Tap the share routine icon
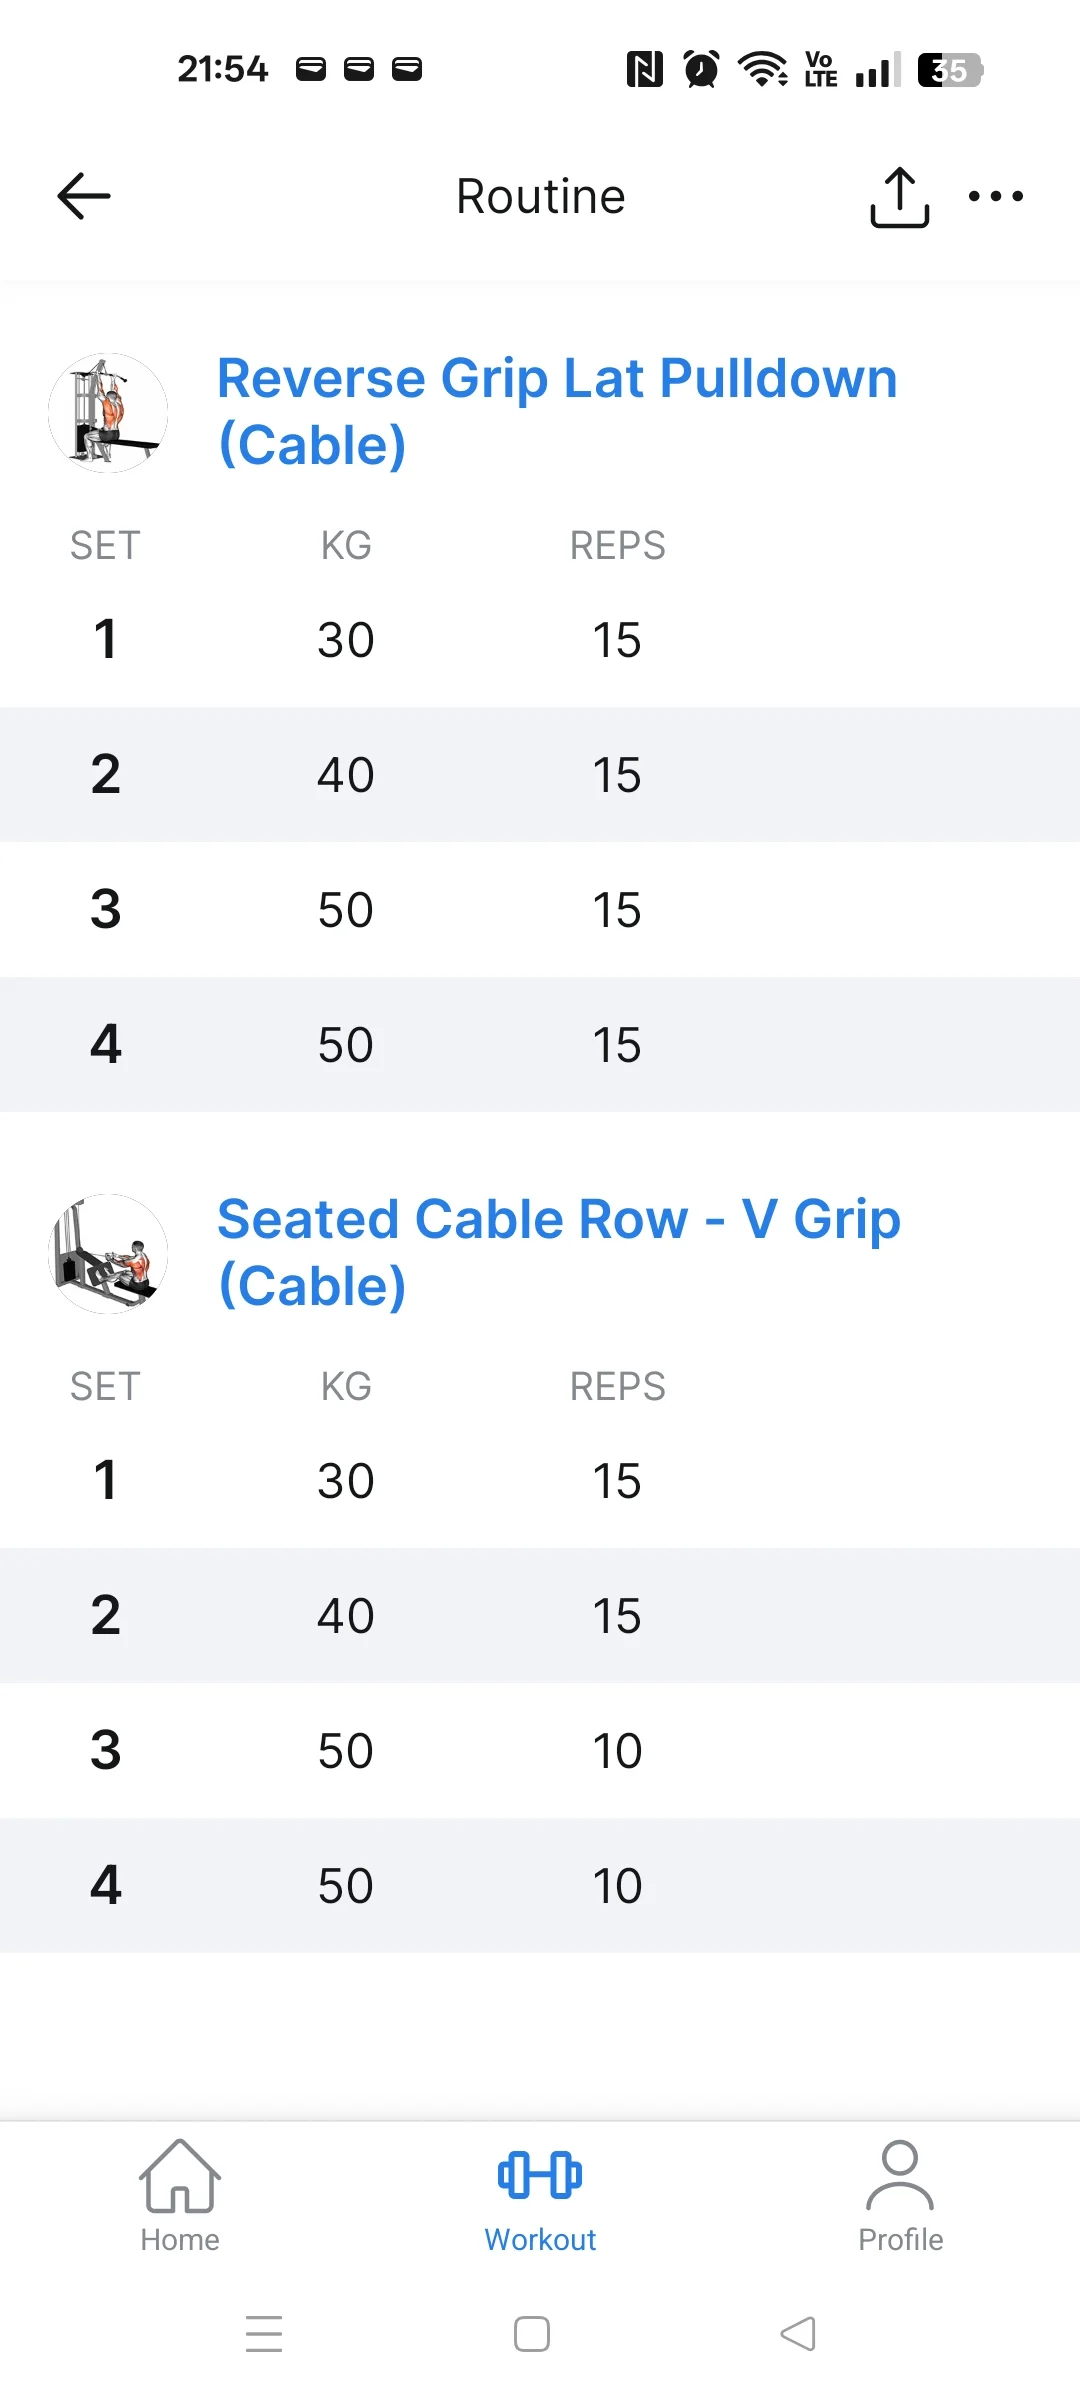 (x=899, y=197)
